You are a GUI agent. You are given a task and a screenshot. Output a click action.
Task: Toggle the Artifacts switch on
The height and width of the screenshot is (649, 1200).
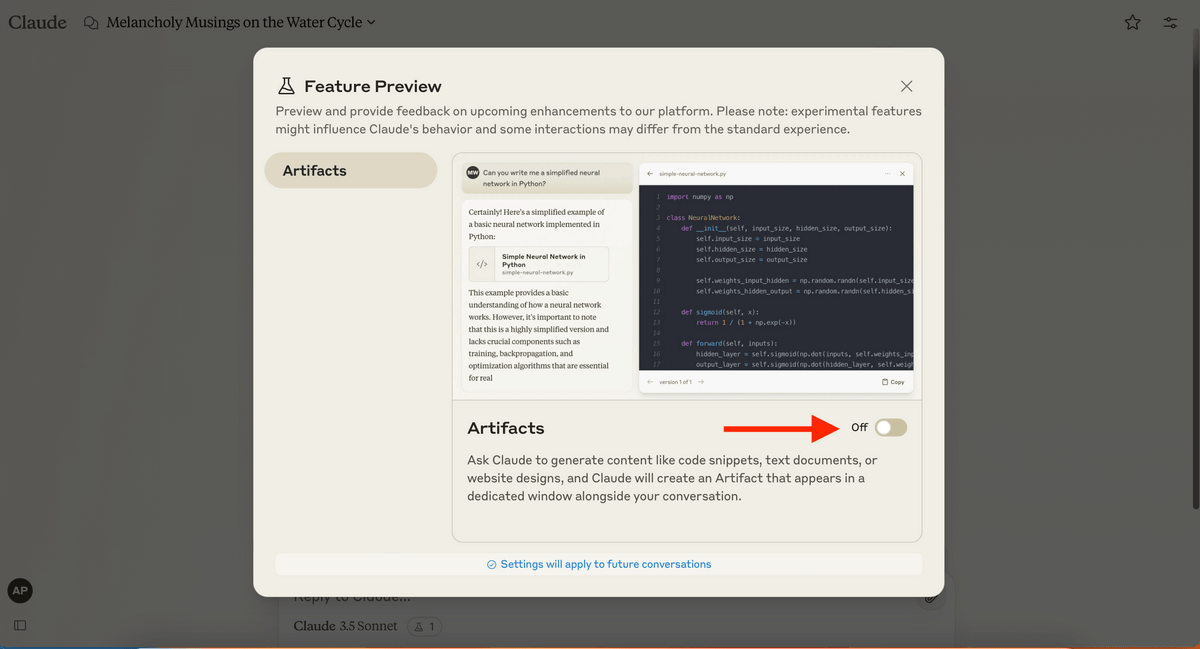(x=891, y=427)
